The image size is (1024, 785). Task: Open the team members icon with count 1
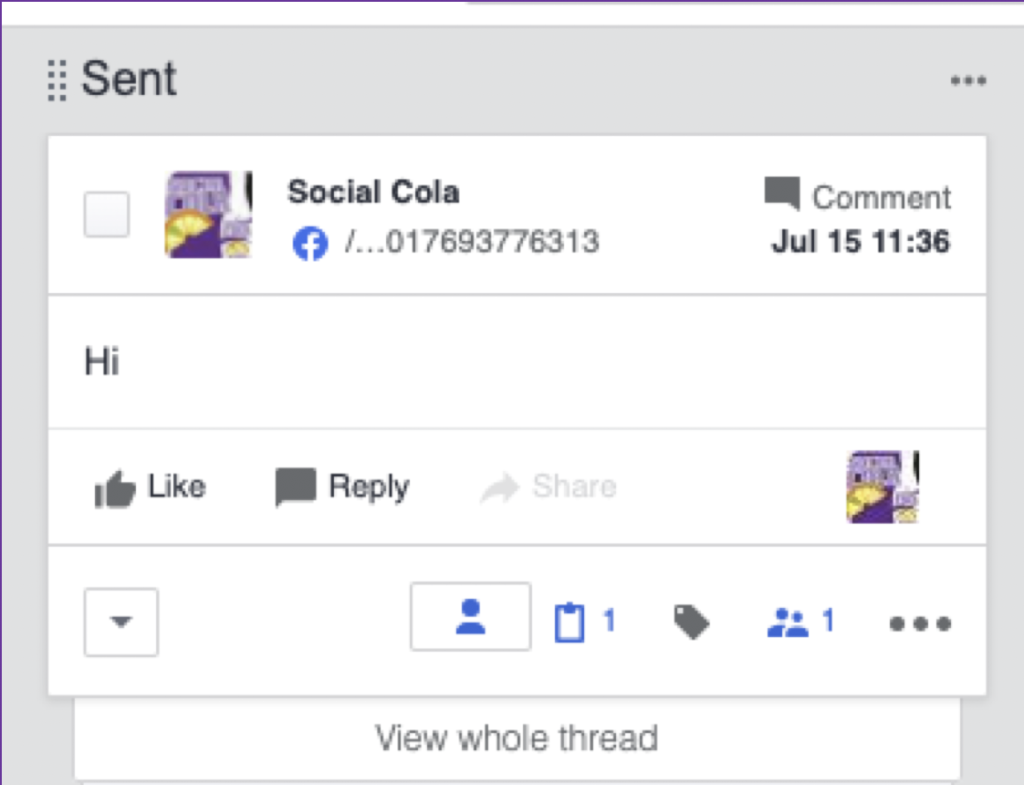[x=799, y=623]
